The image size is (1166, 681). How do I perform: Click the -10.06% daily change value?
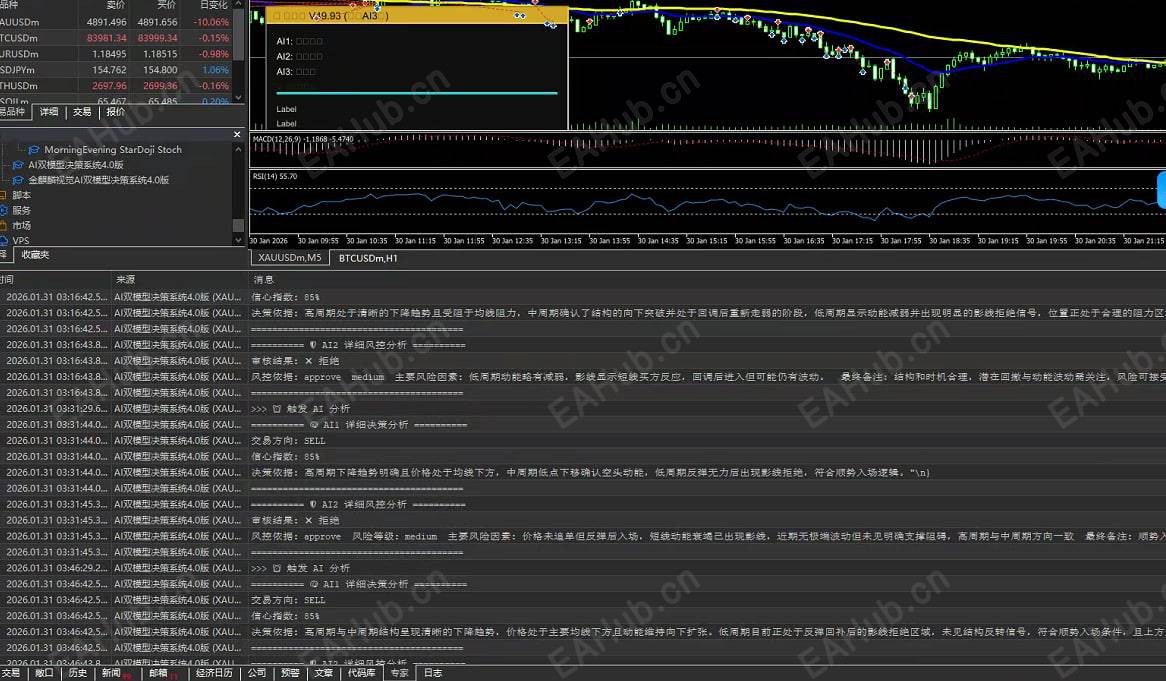tap(211, 22)
